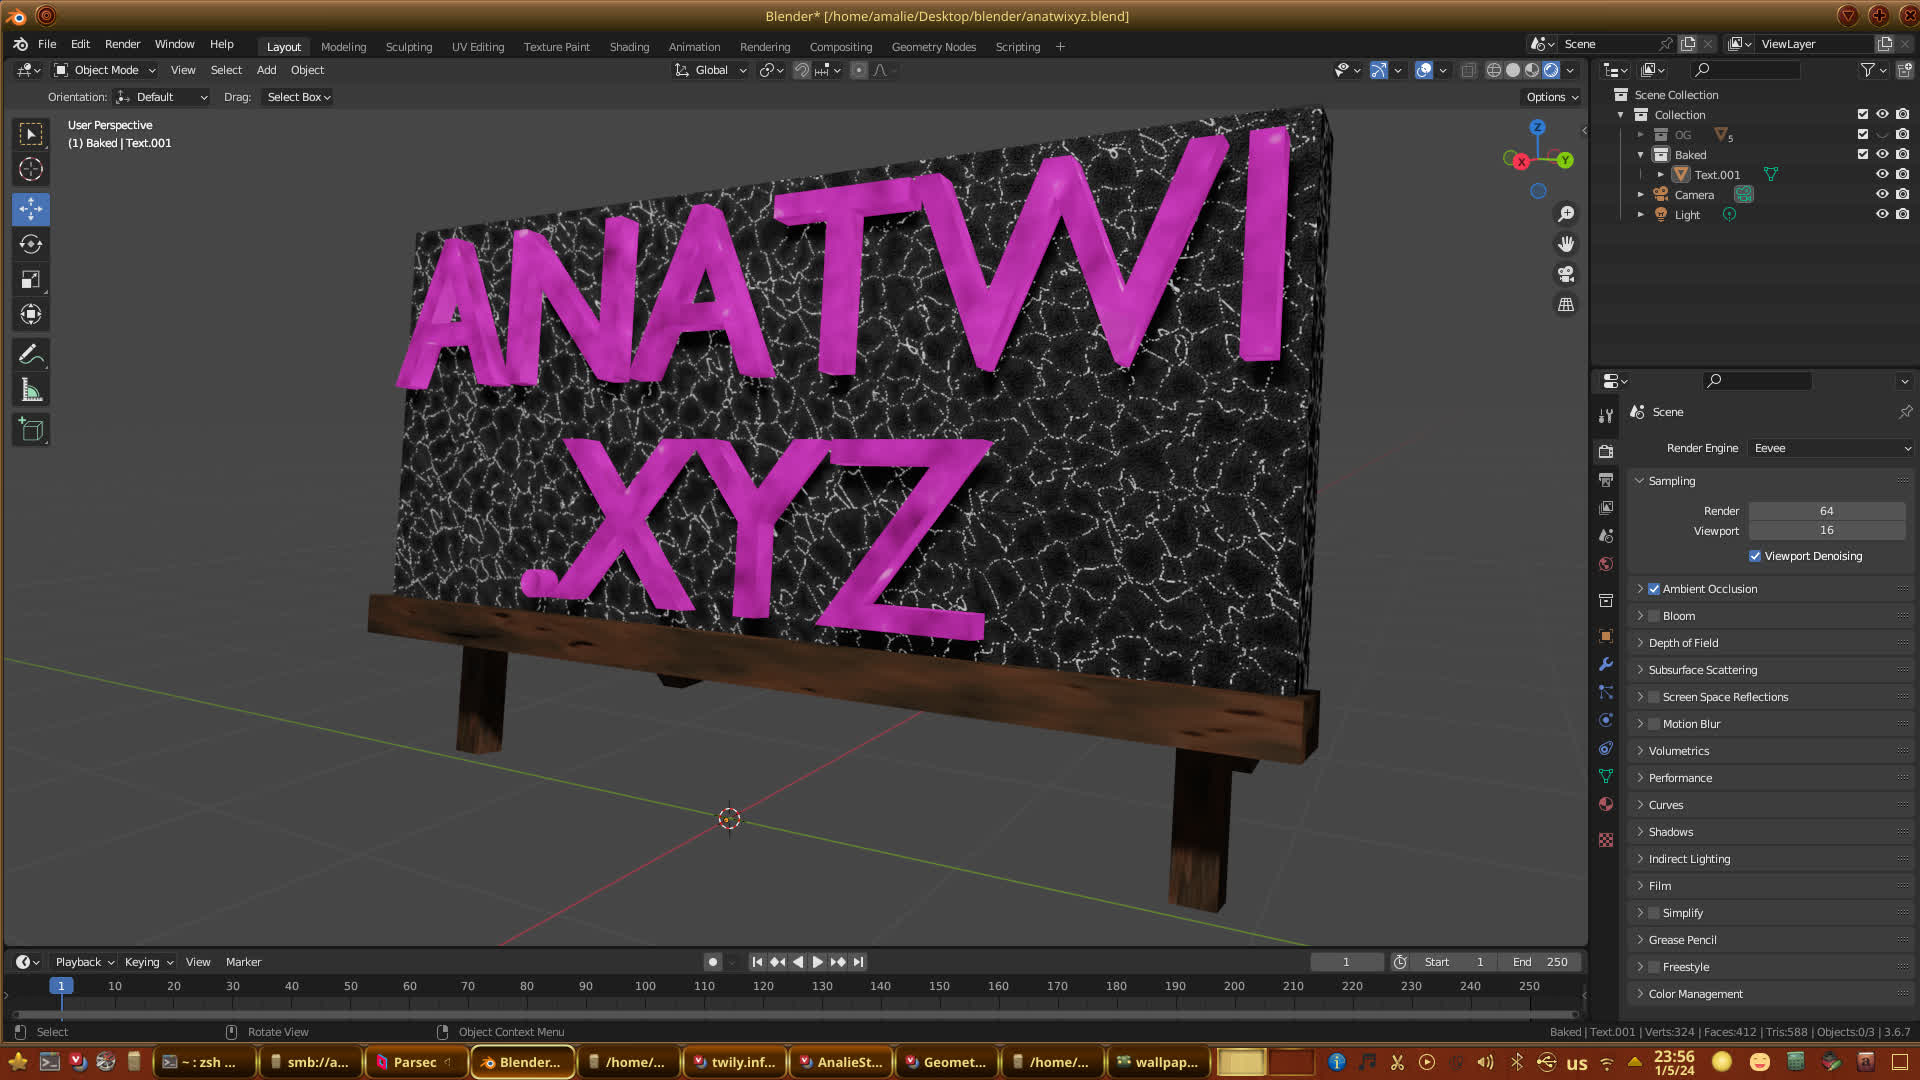Enable the Bloom checkbox
Image resolution: width=1920 pixels, height=1080 pixels.
(1654, 616)
